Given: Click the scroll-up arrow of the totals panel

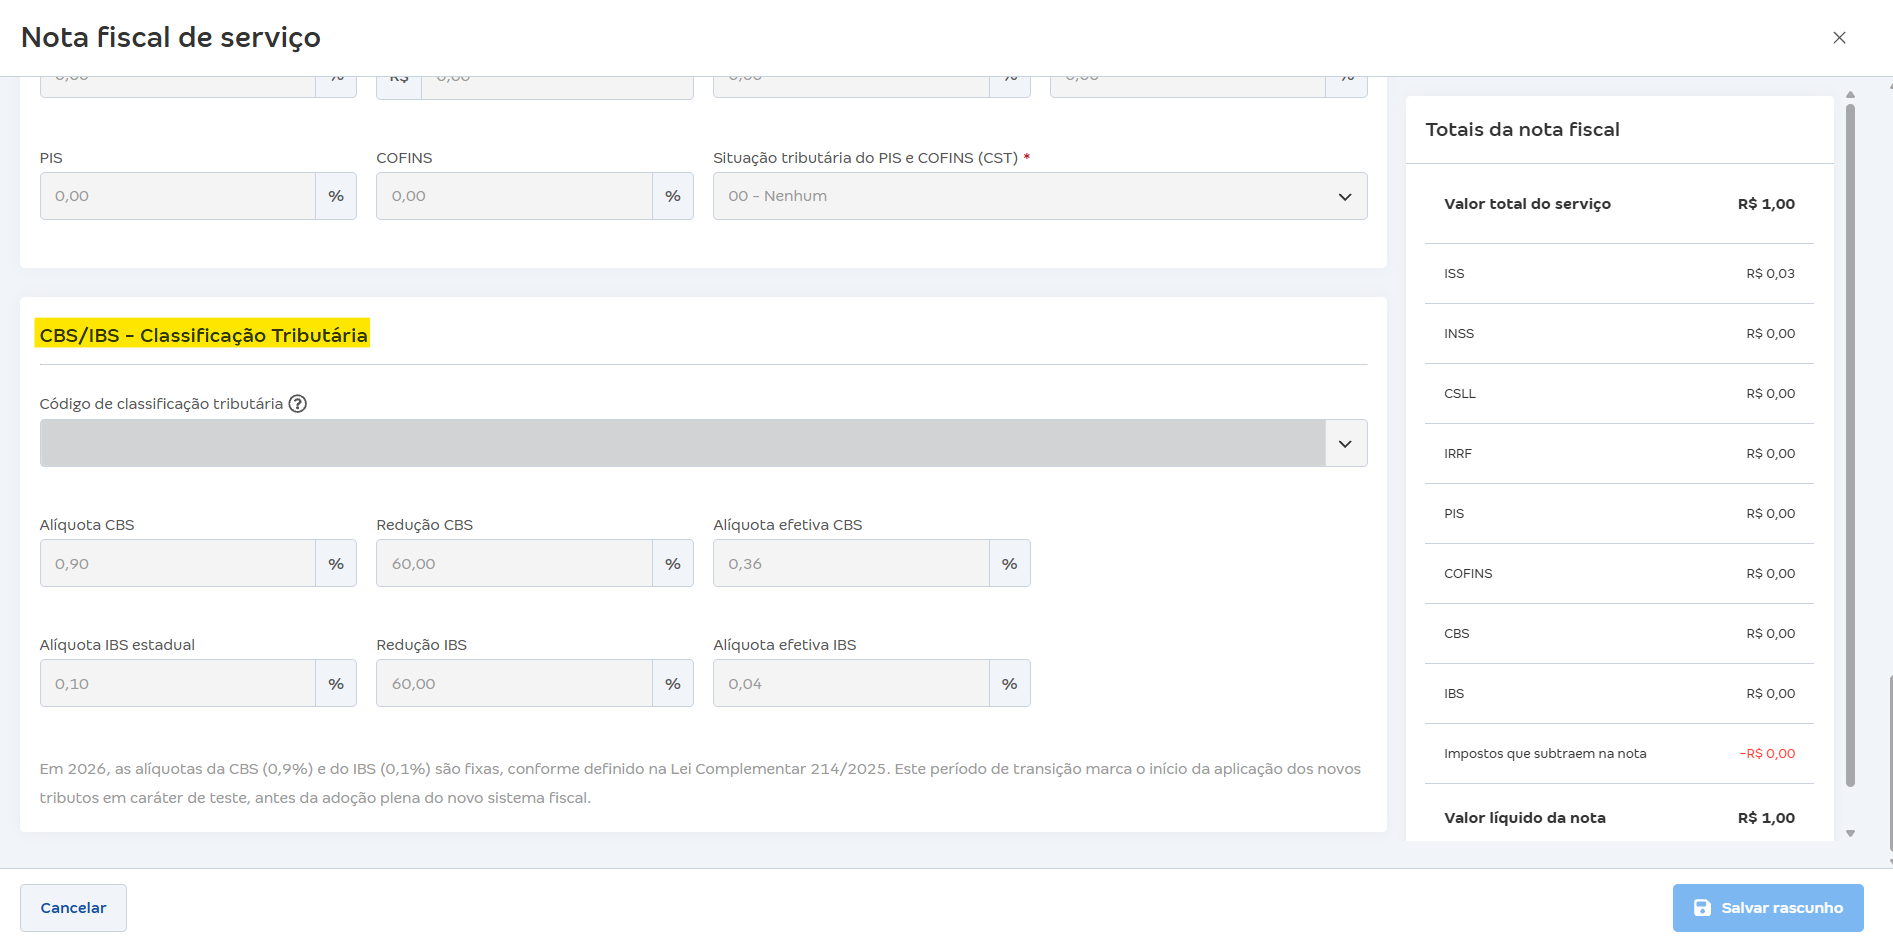Looking at the screenshot, I should pyautogui.click(x=1850, y=95).
